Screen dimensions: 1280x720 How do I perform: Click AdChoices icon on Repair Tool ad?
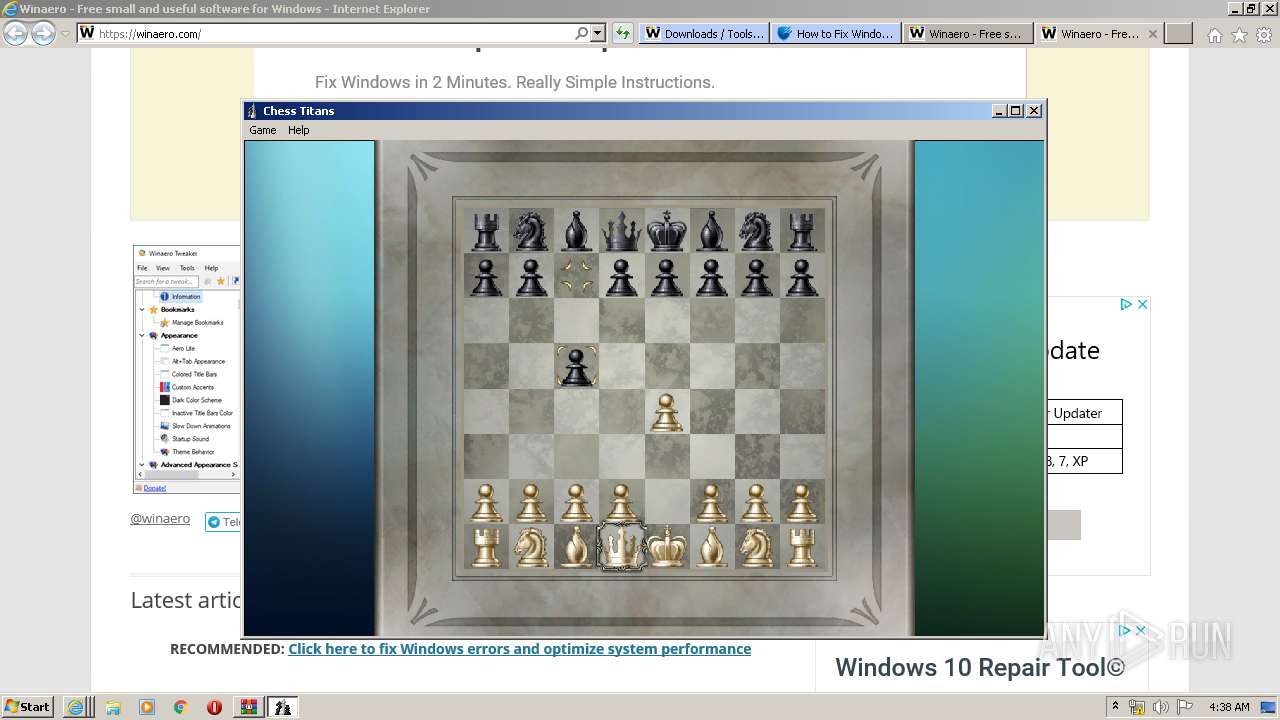[x=1125, y=631]
